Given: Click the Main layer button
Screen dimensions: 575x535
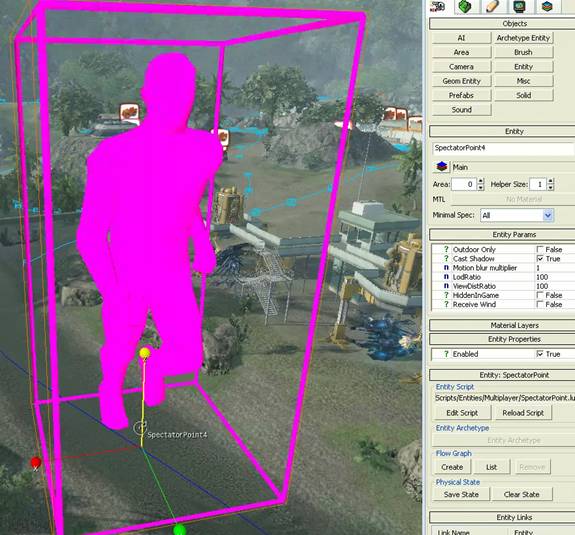Looking at the screenshot, I should click(x=513, y=167).
